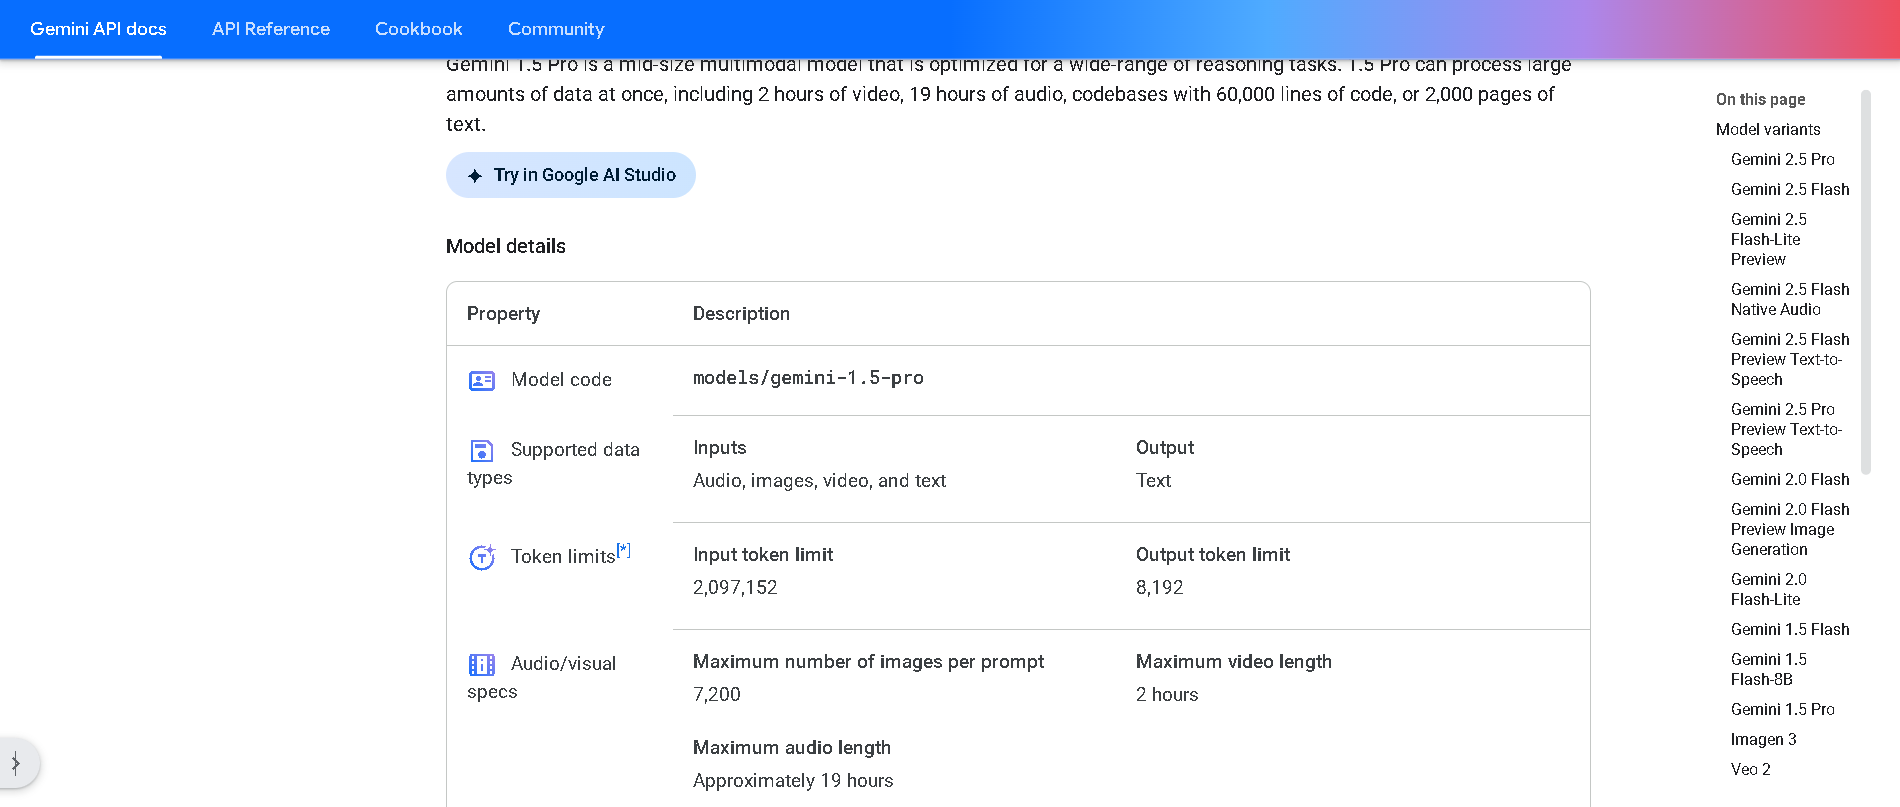This screenshot has height=807, width=1900.
Task: Jump to Gemini 1.5 Flash-8B section
Action: coord(1768,669)
